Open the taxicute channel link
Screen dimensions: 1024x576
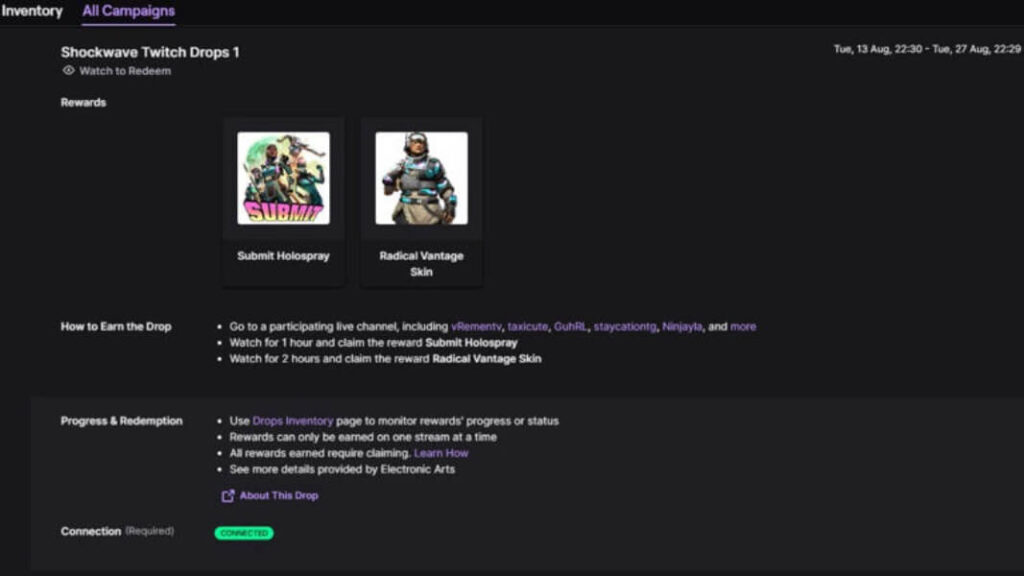pos(528,327)
